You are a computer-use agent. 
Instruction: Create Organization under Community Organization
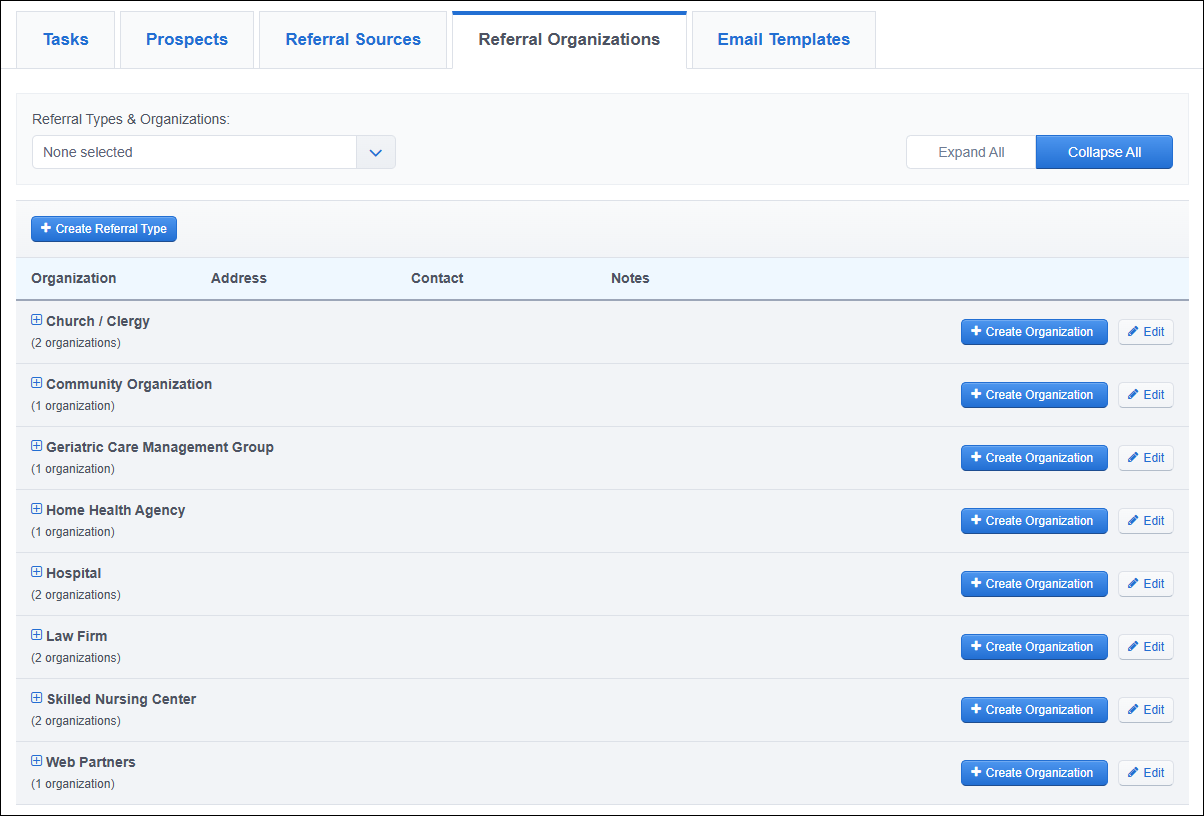tap(1034, 395)
